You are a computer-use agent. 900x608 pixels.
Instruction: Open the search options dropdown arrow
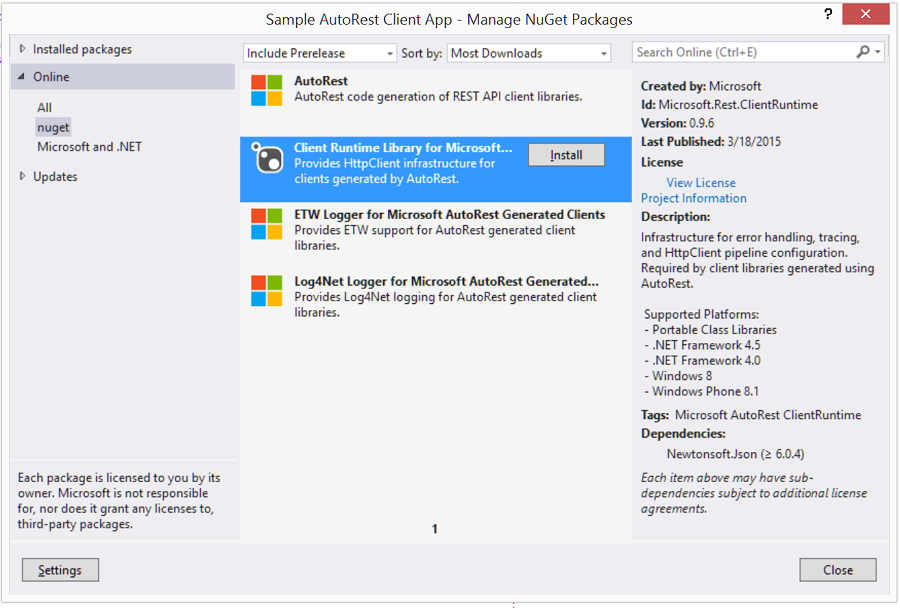point(878,52)
